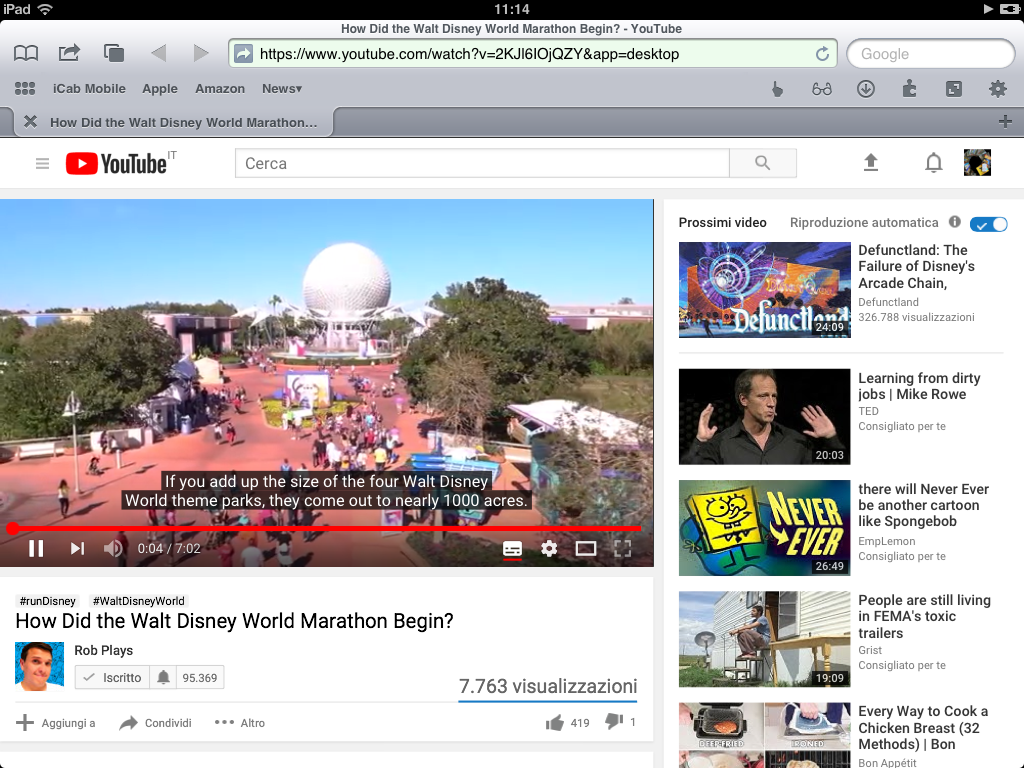Open the Defunctland video thumbnail

pos(764,290)
